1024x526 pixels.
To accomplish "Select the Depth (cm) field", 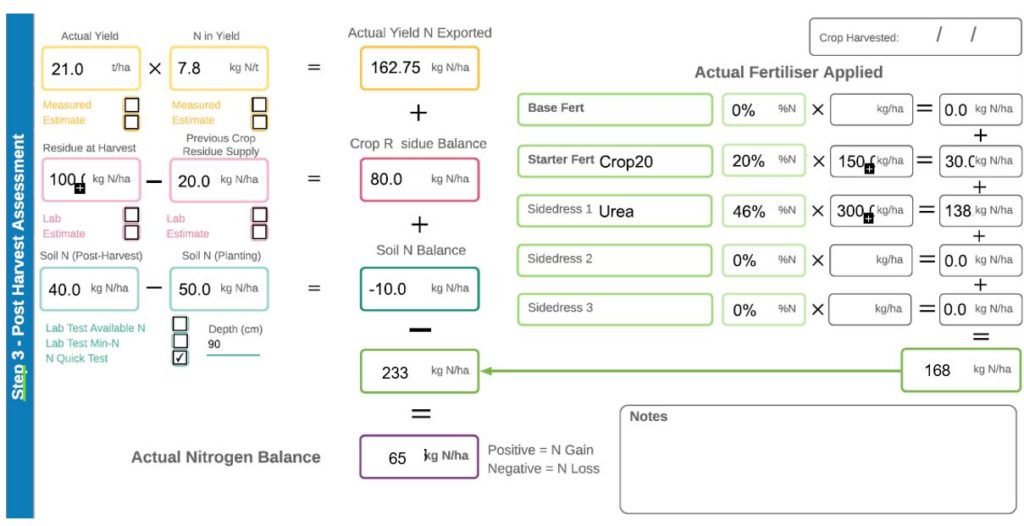I will click(232, 345).
